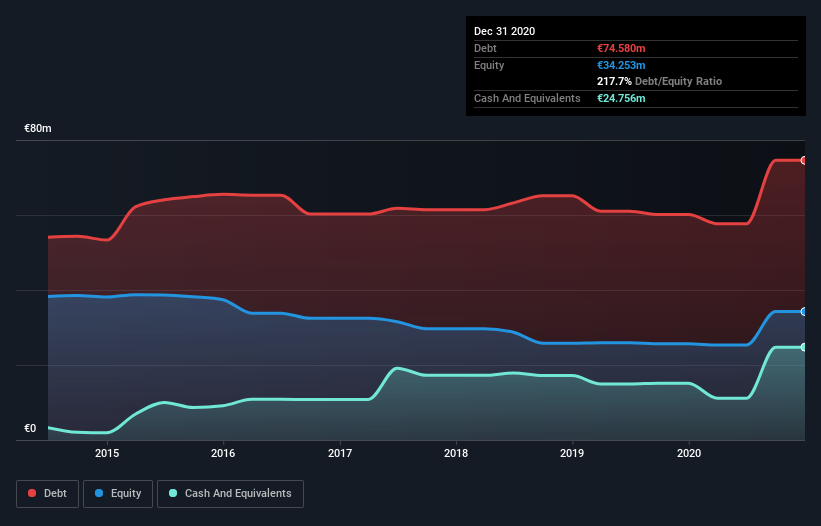Click the teal Cash end-point marker

tap(804, 348)
